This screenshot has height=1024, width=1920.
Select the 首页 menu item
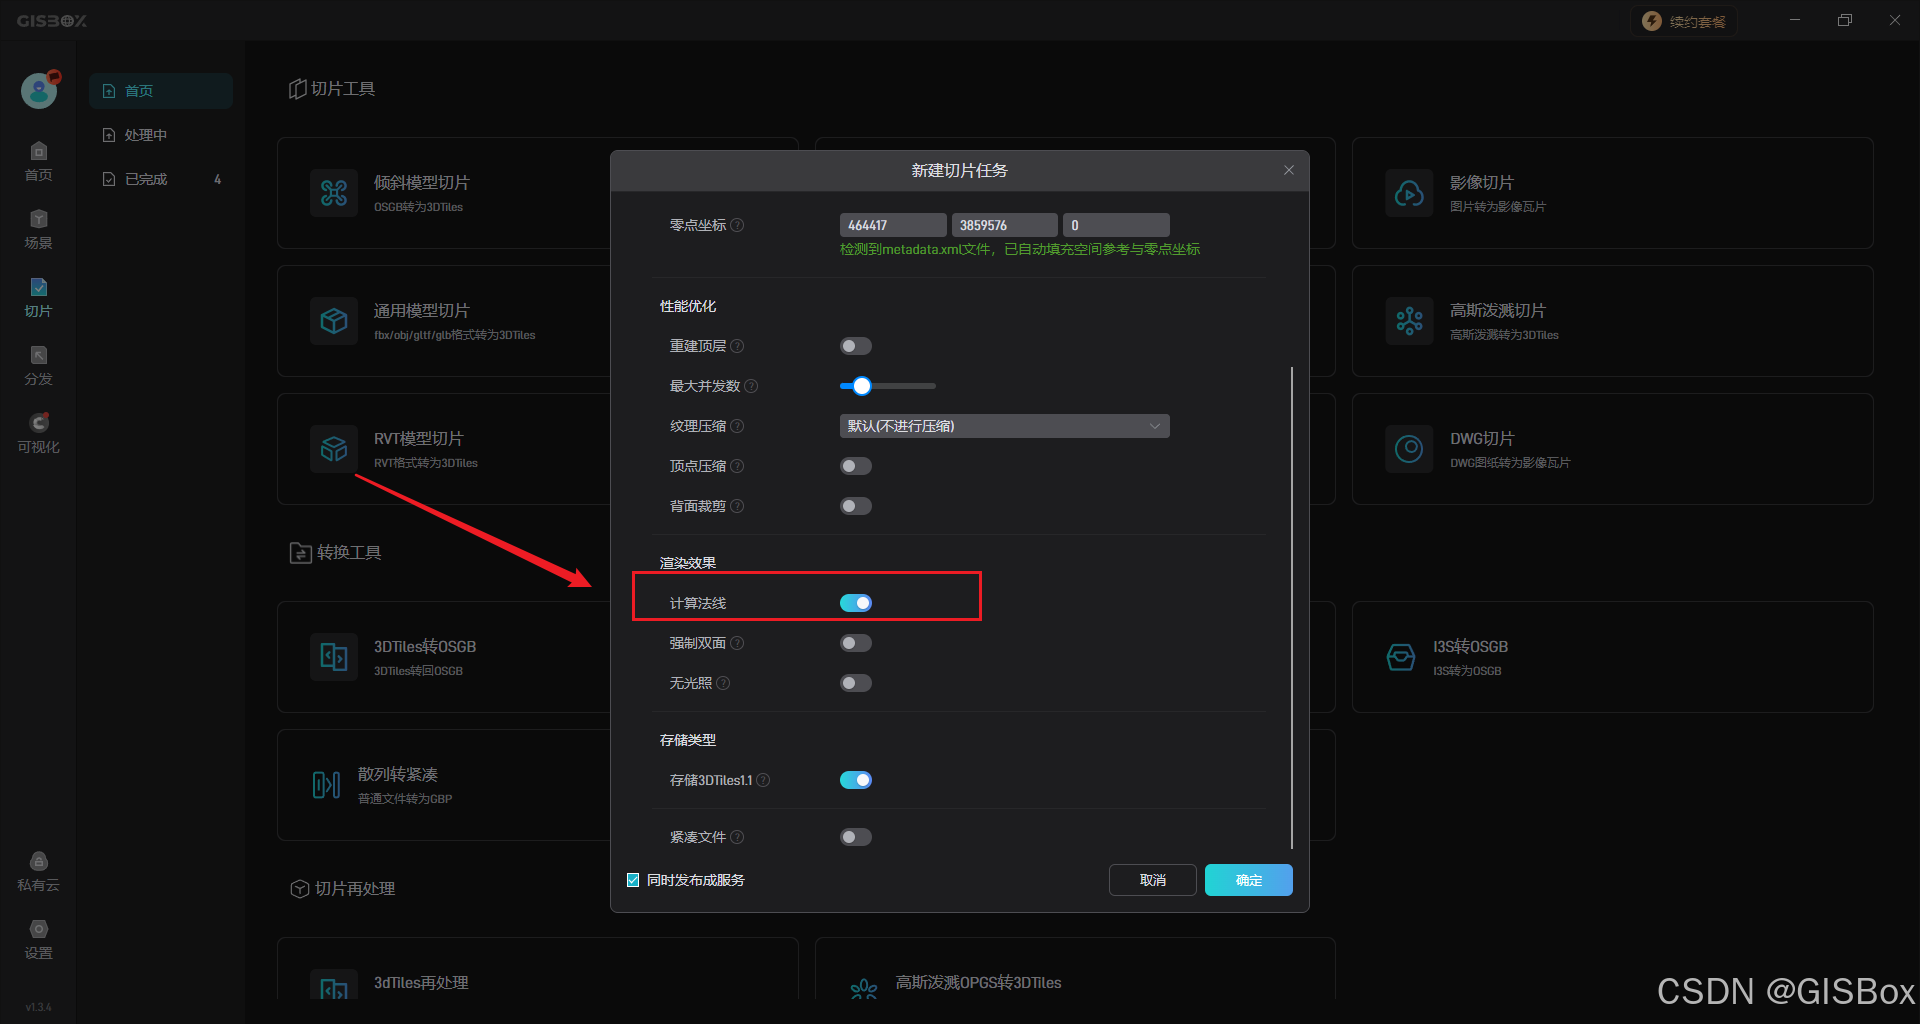tap(161, 91)
